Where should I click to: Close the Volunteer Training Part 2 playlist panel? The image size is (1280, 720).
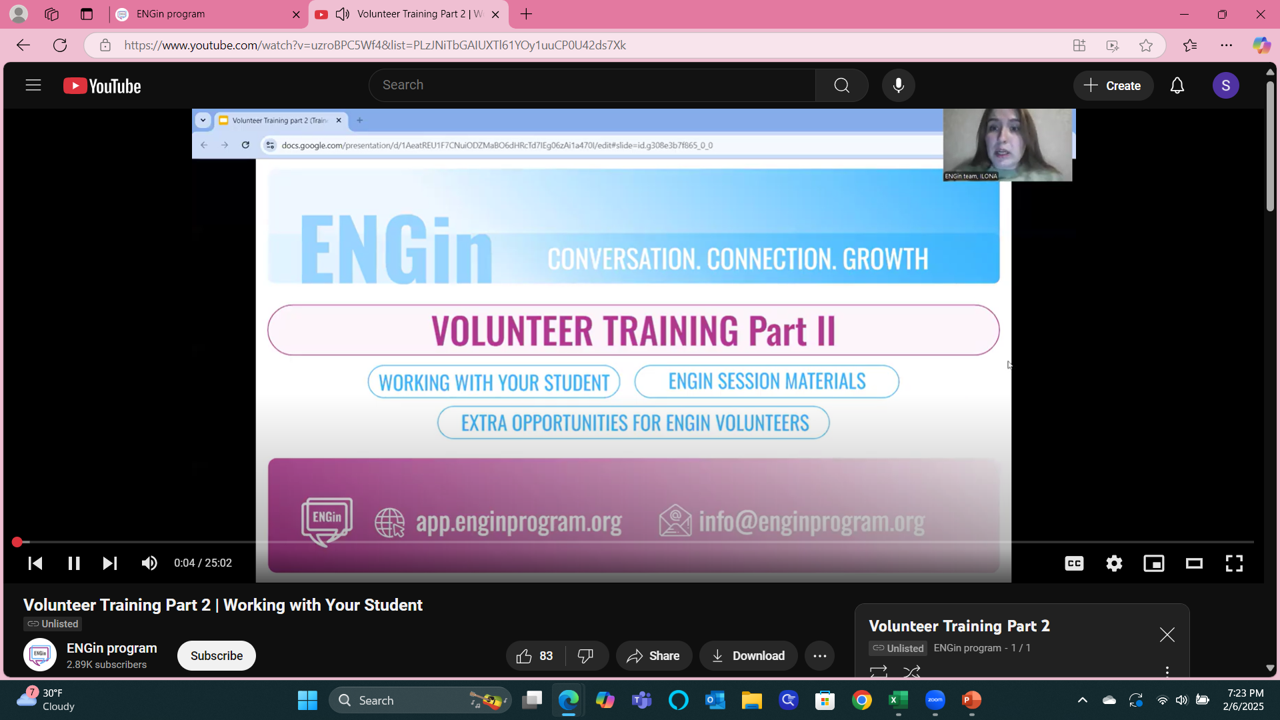pyautogui.click(x=1167, y=635)
